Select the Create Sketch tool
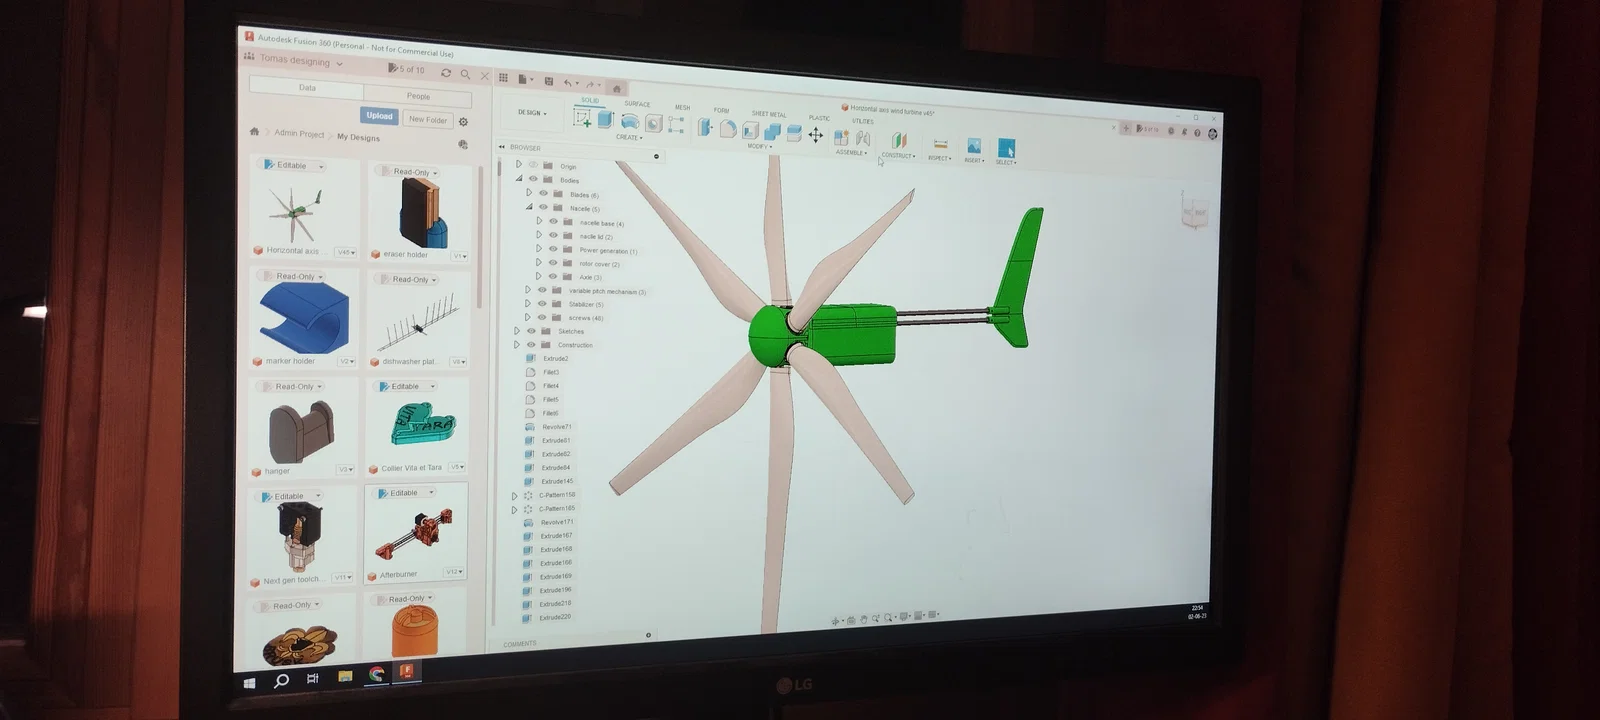The width and height of the screenshot is (1600, 720). click(x=582, y=117)
